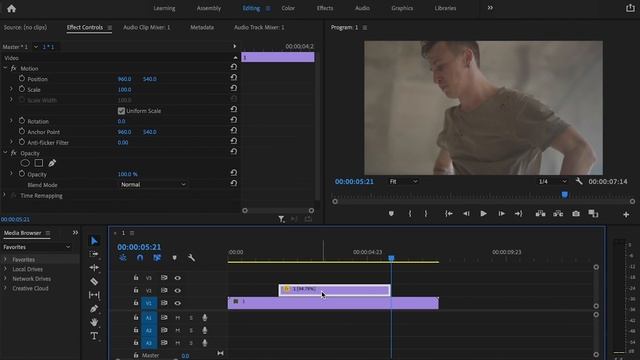Switch to Audio workspace
640x360 pixels.
click(x=362, y=8)
